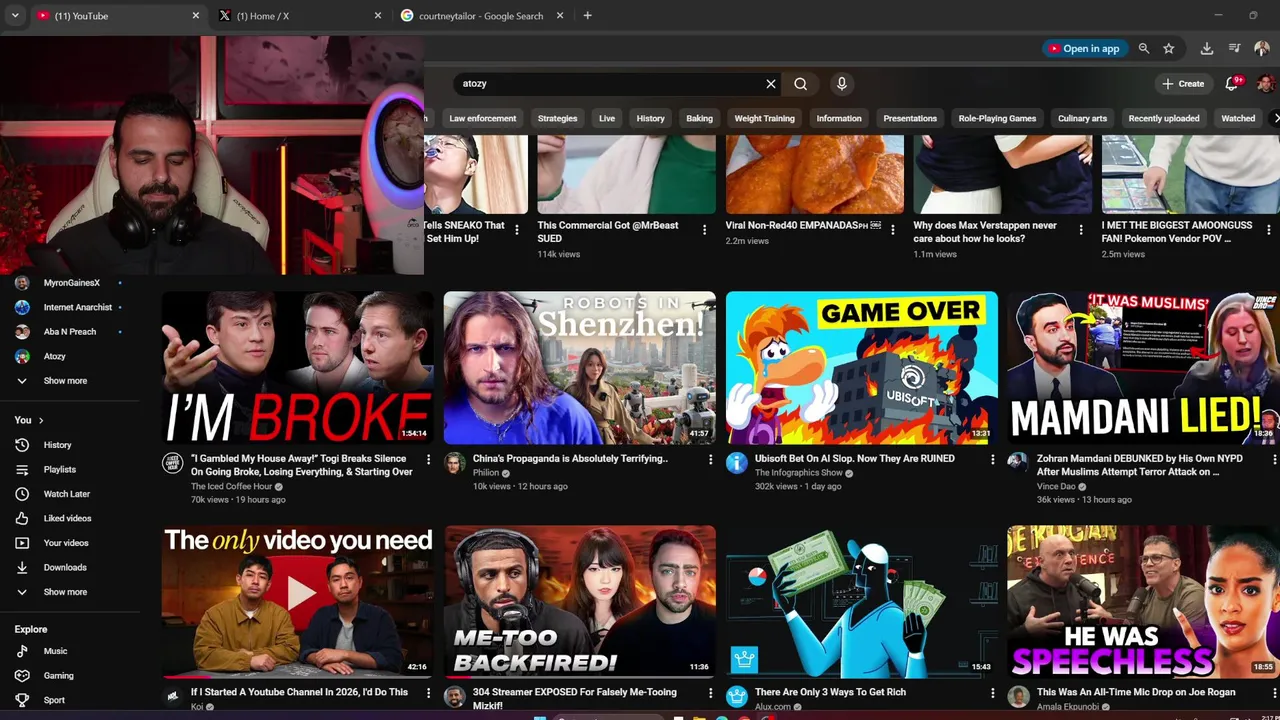The width and height of the screenshot is (1280, 720).
Task: Open more options for Ubisoft AI Slop video
Action: (993, 460)
